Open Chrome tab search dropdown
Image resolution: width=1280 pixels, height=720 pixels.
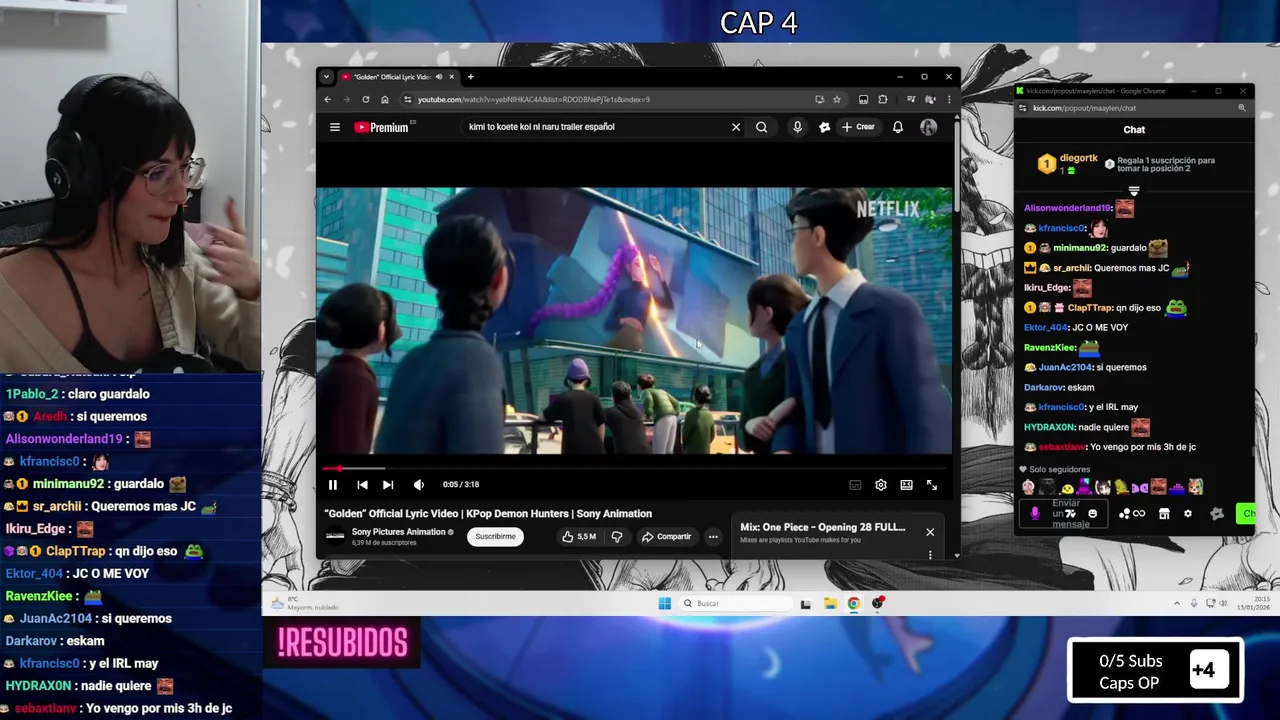[327, 77]
